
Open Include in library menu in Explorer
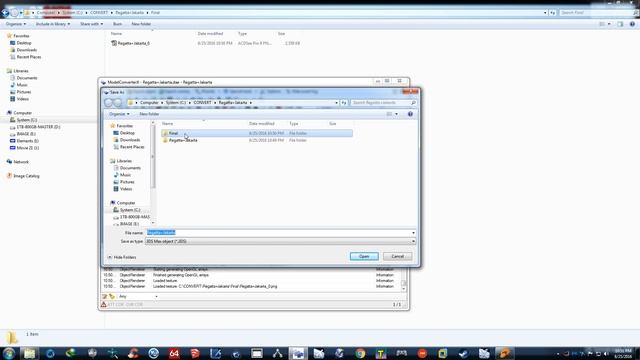53,24
